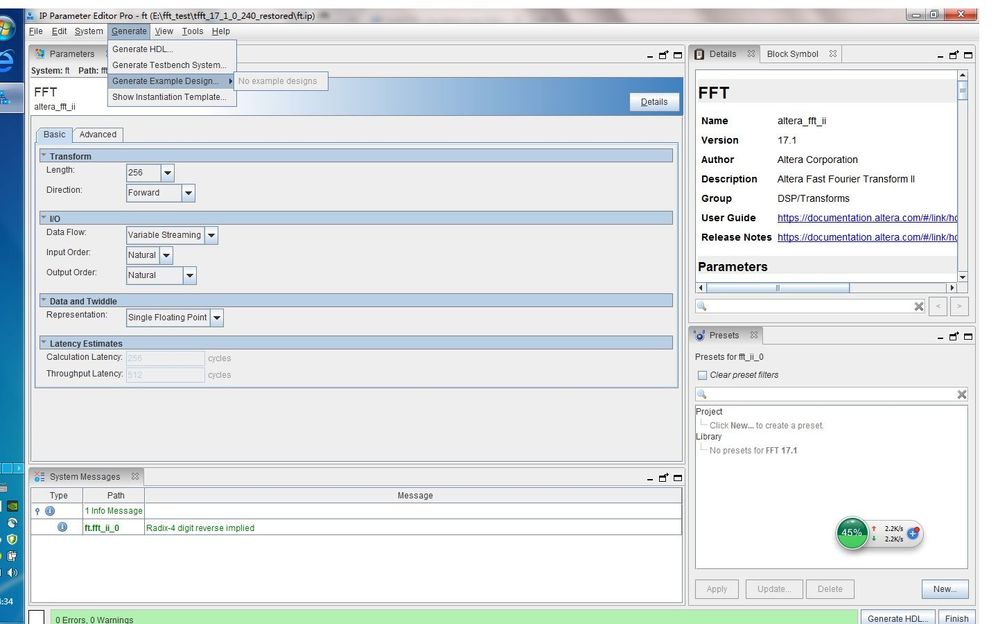
Task: Open Data Flow Variable Streaming dropdown
Action: pyautogui.click(x=211, y=235)
